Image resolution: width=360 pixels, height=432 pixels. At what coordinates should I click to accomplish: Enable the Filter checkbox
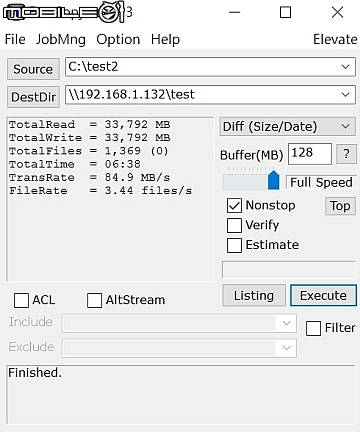313,328
